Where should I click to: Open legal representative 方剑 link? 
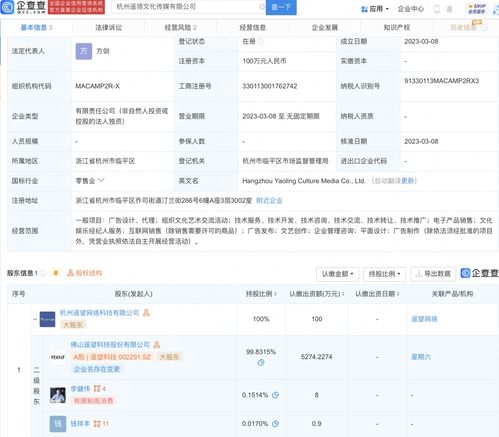(x=103, y=51)
